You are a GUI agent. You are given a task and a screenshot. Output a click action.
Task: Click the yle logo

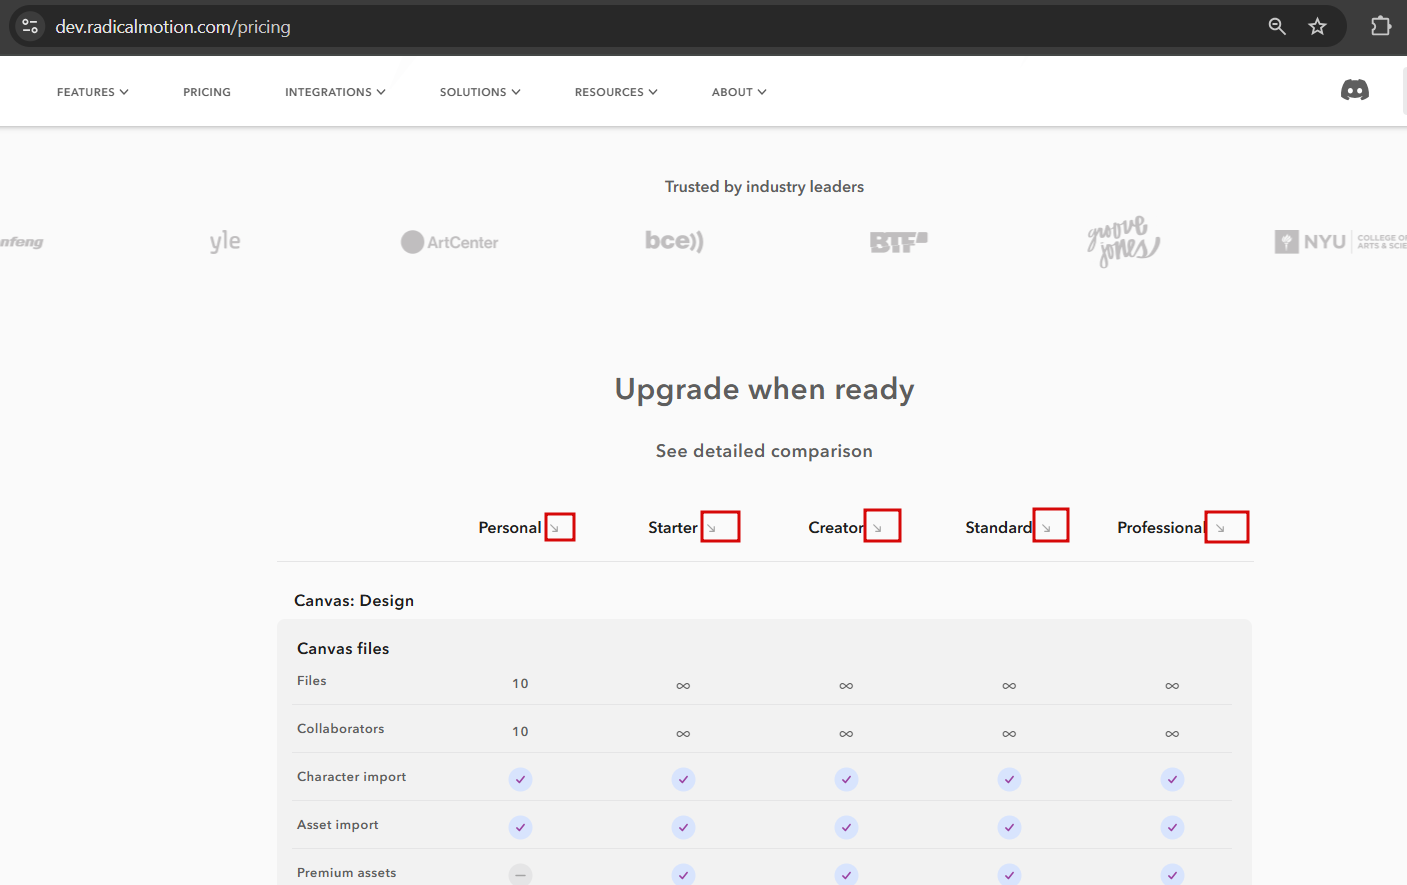coord(225,241)
